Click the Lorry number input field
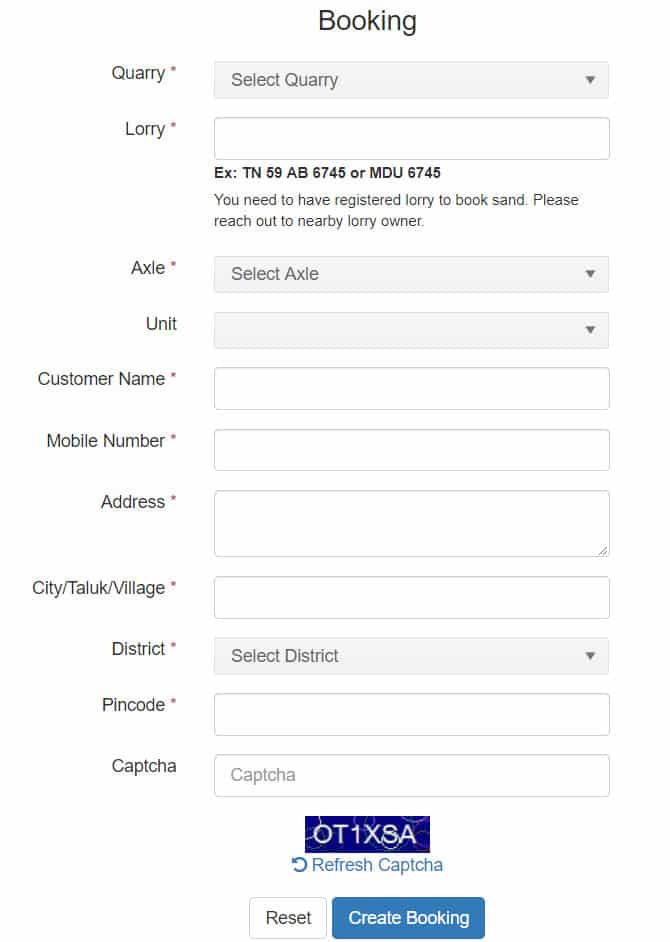The image size is (670, 942). pyautogui.click(x=411, y=138)
